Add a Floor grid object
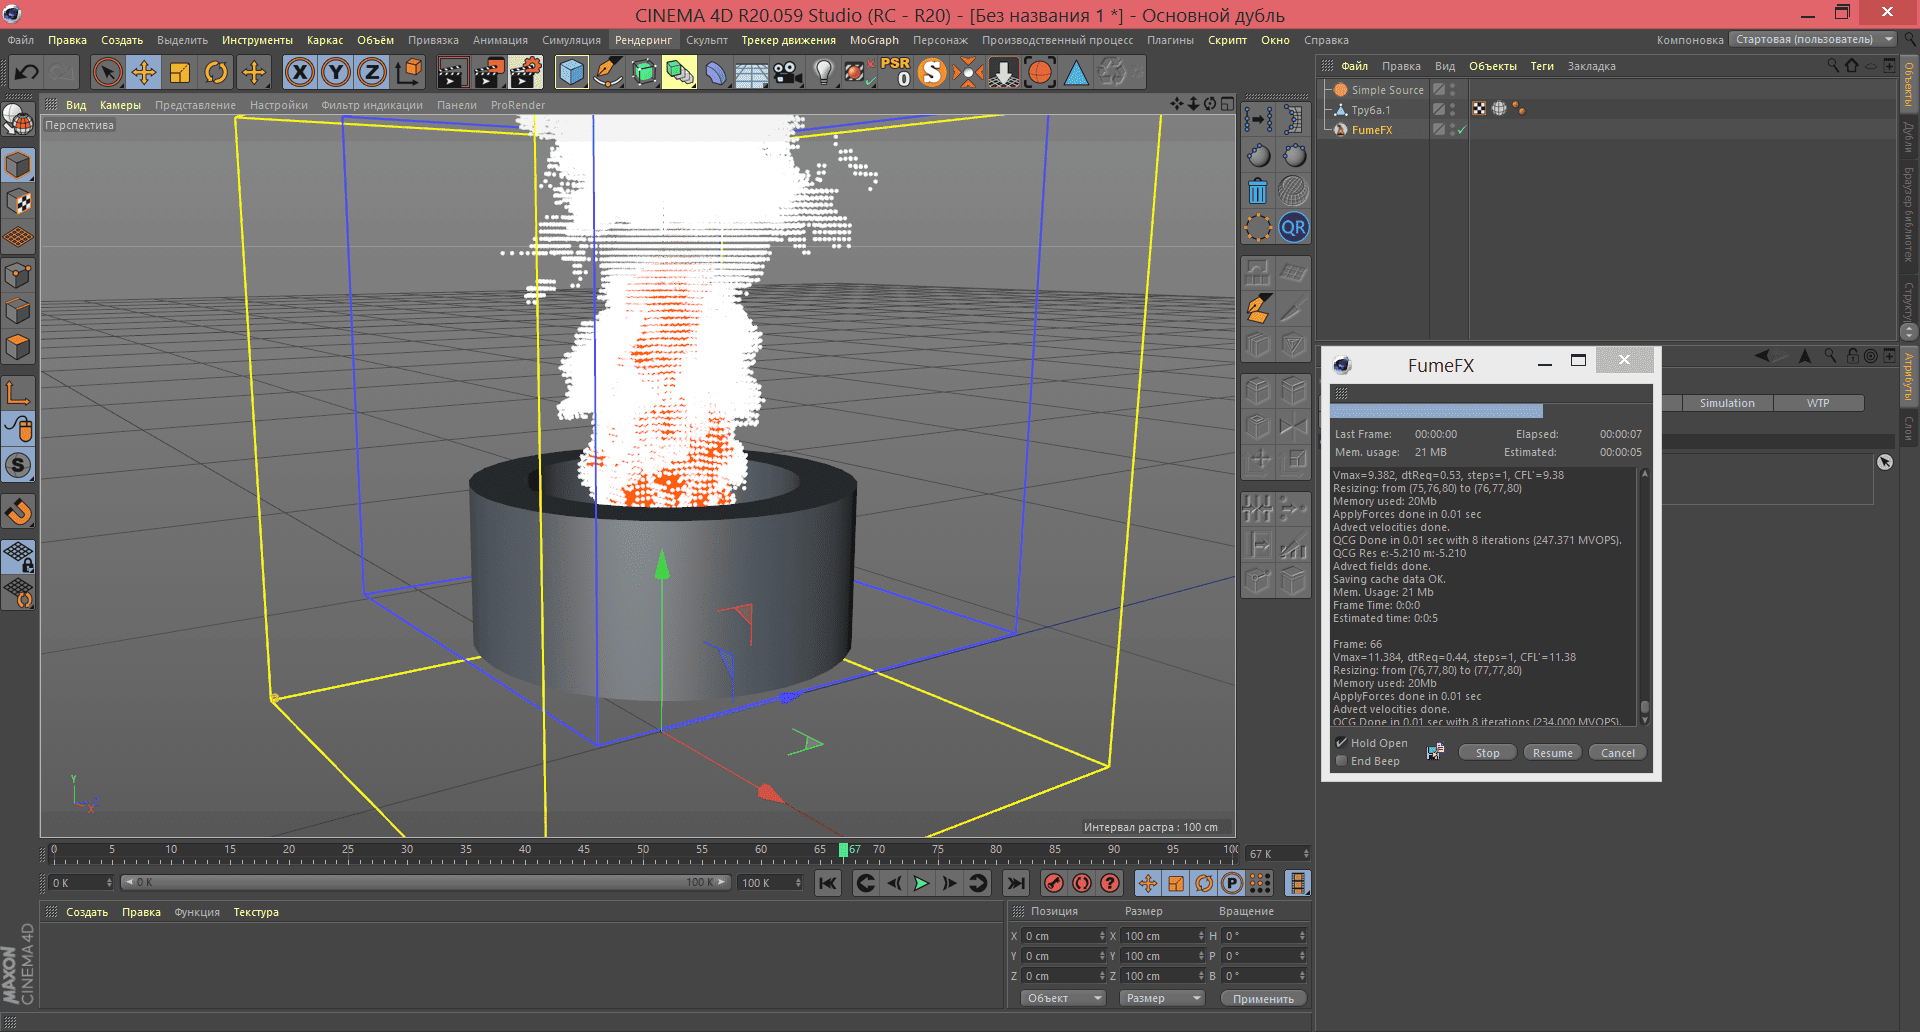Viewport: 1920px width, 1032px height. tap(752, 72)
